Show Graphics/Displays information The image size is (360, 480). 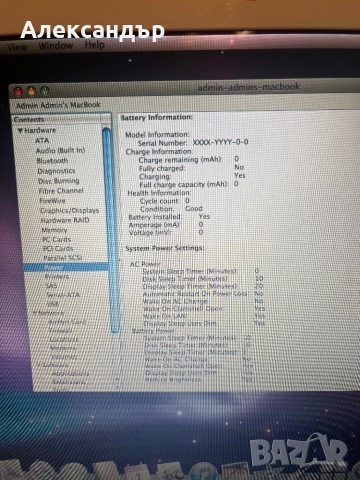click(70, 211)
